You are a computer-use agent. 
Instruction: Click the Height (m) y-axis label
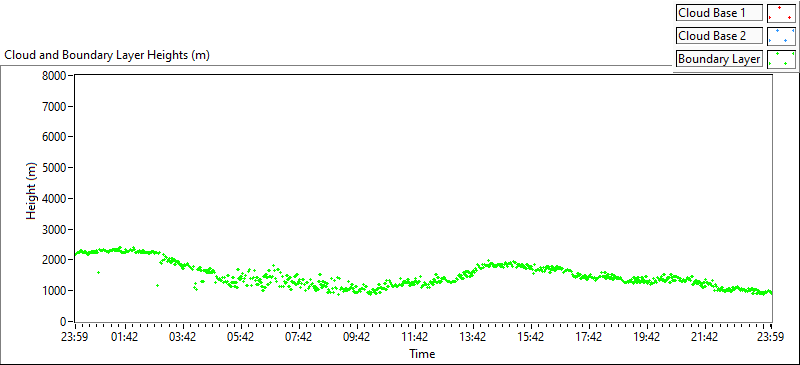pyautogui.click(x=32, y=199)
